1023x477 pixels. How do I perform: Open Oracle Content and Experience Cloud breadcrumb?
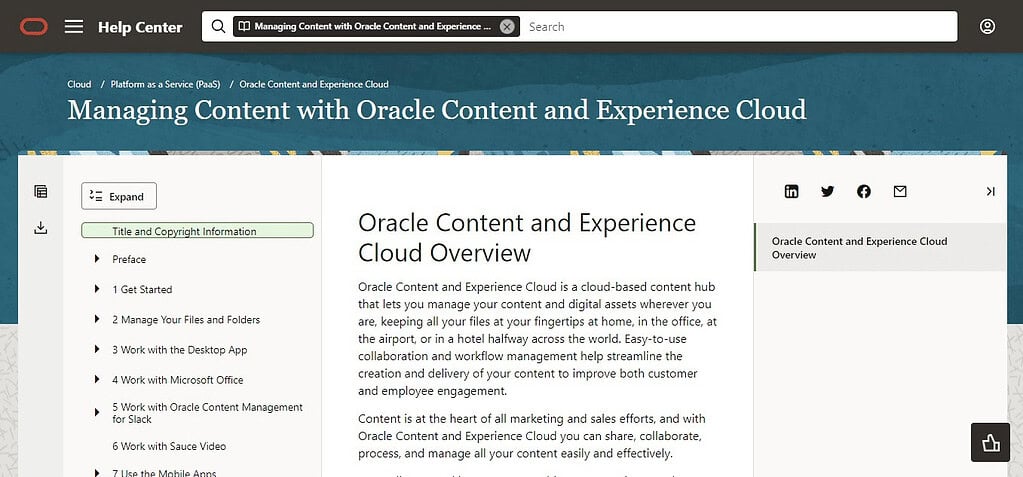click(314, 84)
